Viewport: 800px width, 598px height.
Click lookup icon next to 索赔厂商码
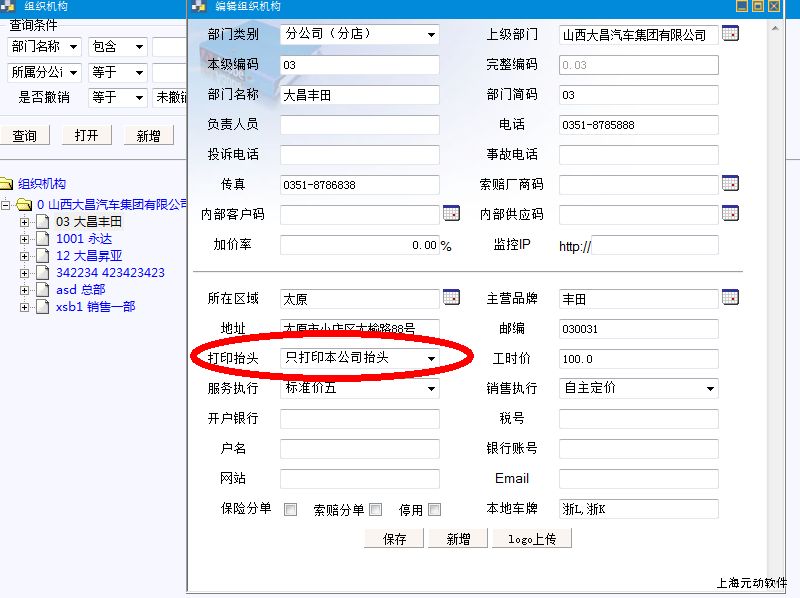coord(730,184)
